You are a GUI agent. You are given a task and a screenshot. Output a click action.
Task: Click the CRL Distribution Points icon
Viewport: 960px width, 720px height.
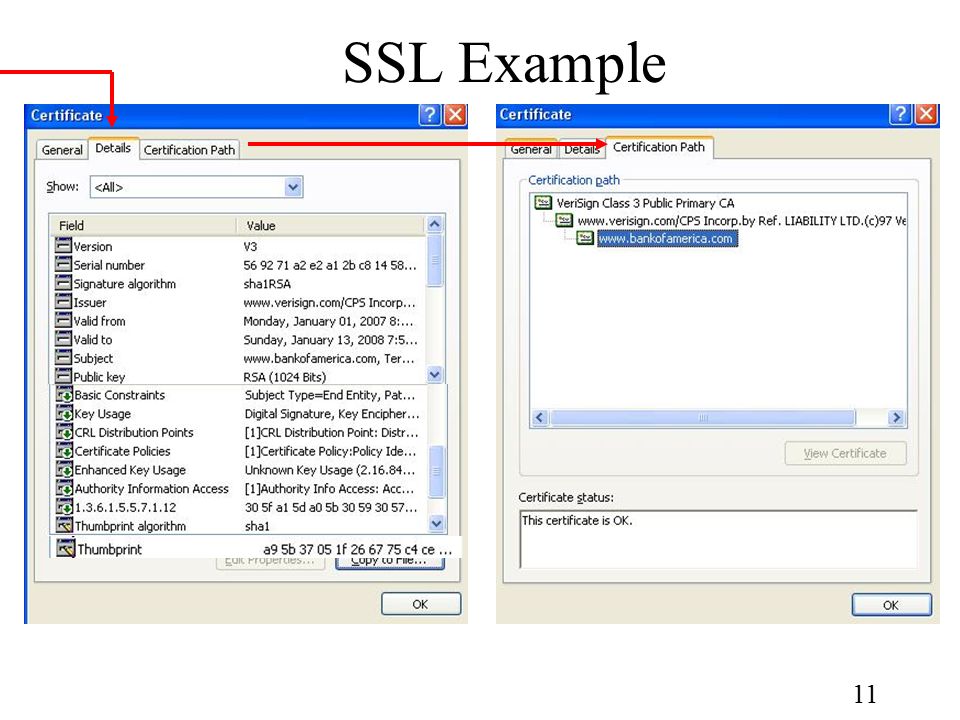pos(64,432)
